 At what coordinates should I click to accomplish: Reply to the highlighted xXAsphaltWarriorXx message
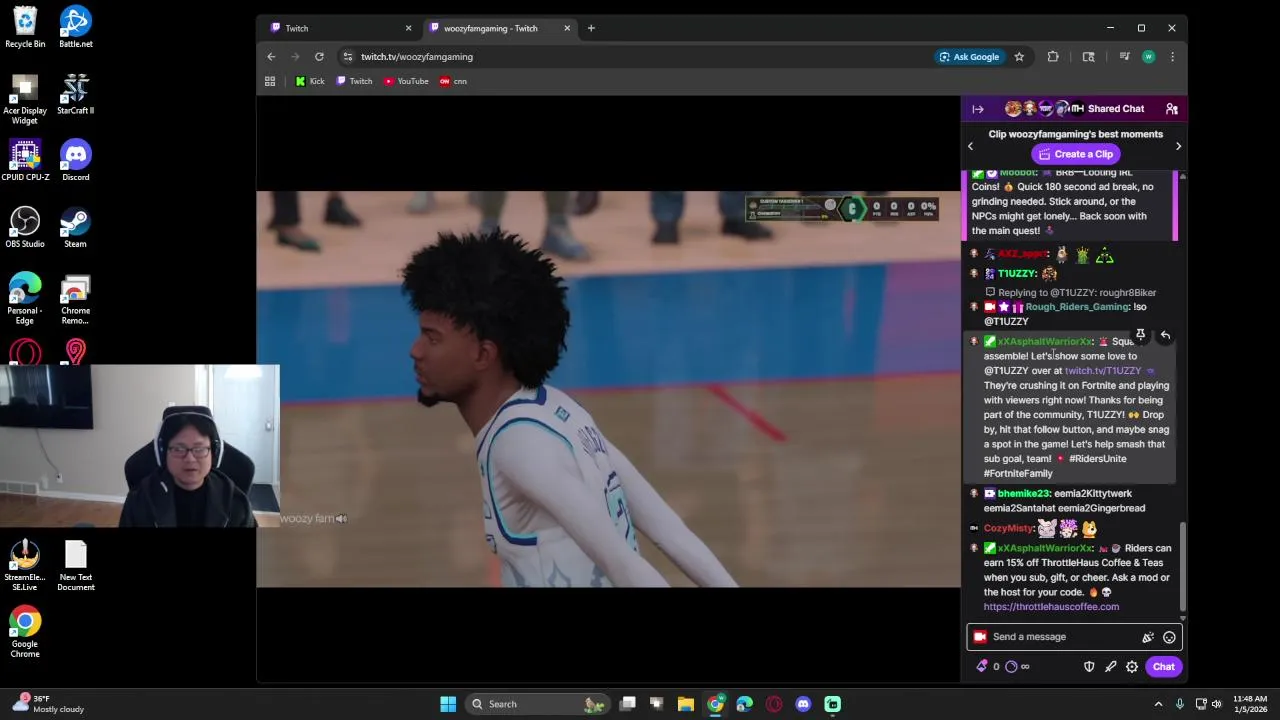click(1165, 335)
